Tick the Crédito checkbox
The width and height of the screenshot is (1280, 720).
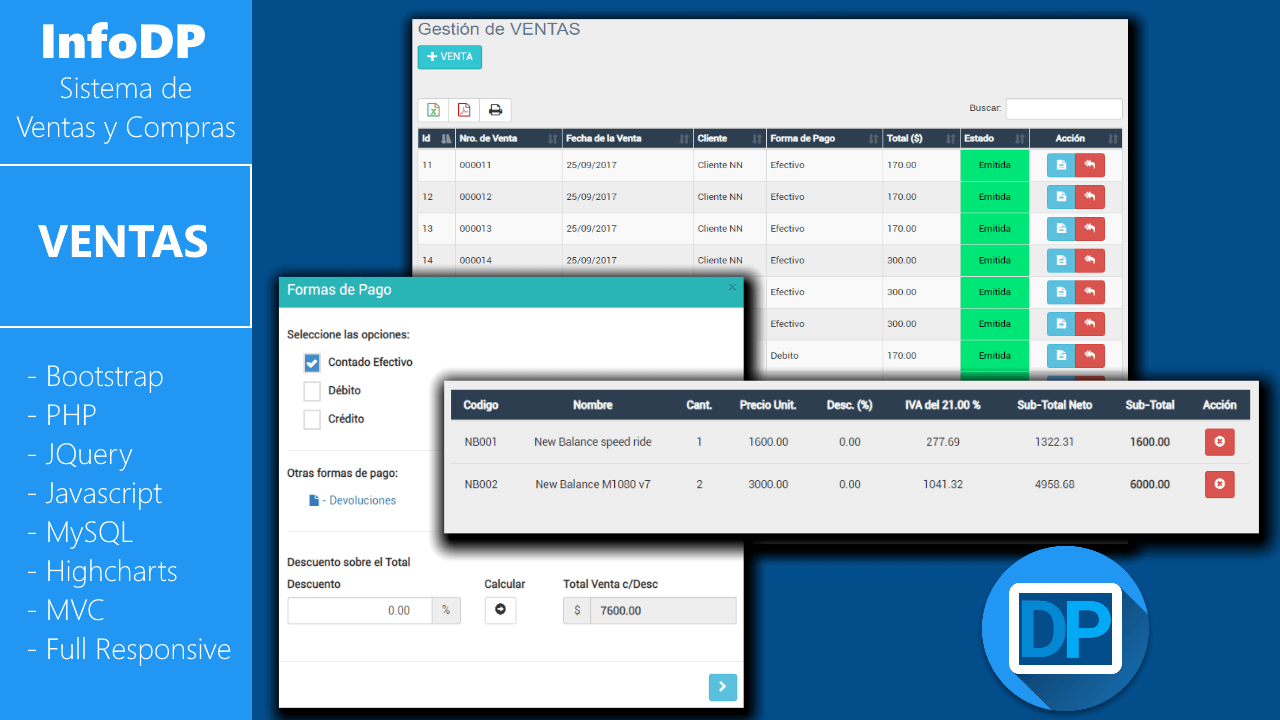pyautogui.click(x=312, y=419)
